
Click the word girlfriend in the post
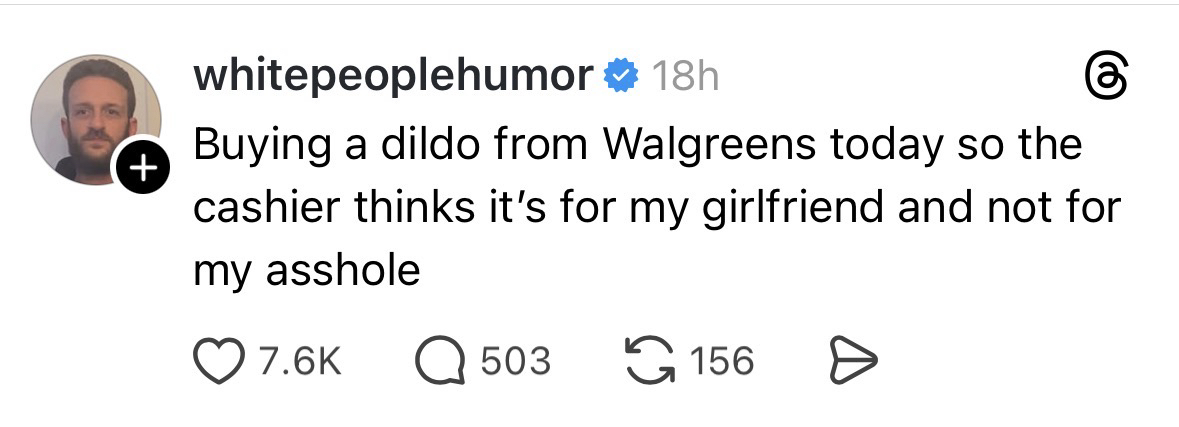point(793,209)
